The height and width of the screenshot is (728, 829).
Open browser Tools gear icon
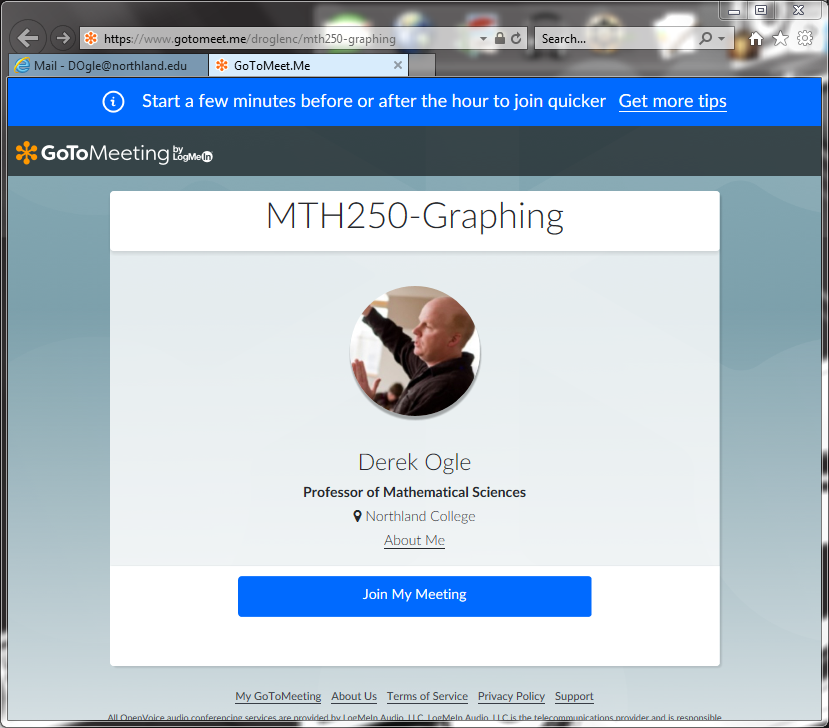pyautogui.click(x=805, y=38)
